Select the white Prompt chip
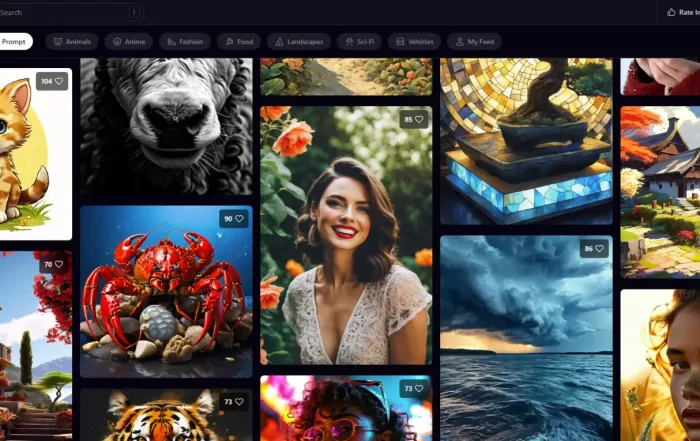This screenshot has height=441, width=700. pyautogui.click(x=15, y=42)
